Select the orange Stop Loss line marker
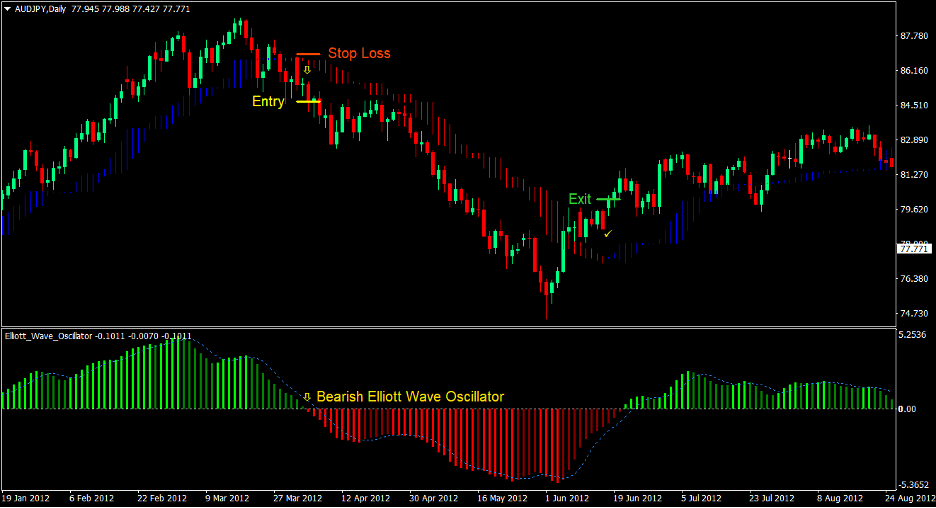 309,54
